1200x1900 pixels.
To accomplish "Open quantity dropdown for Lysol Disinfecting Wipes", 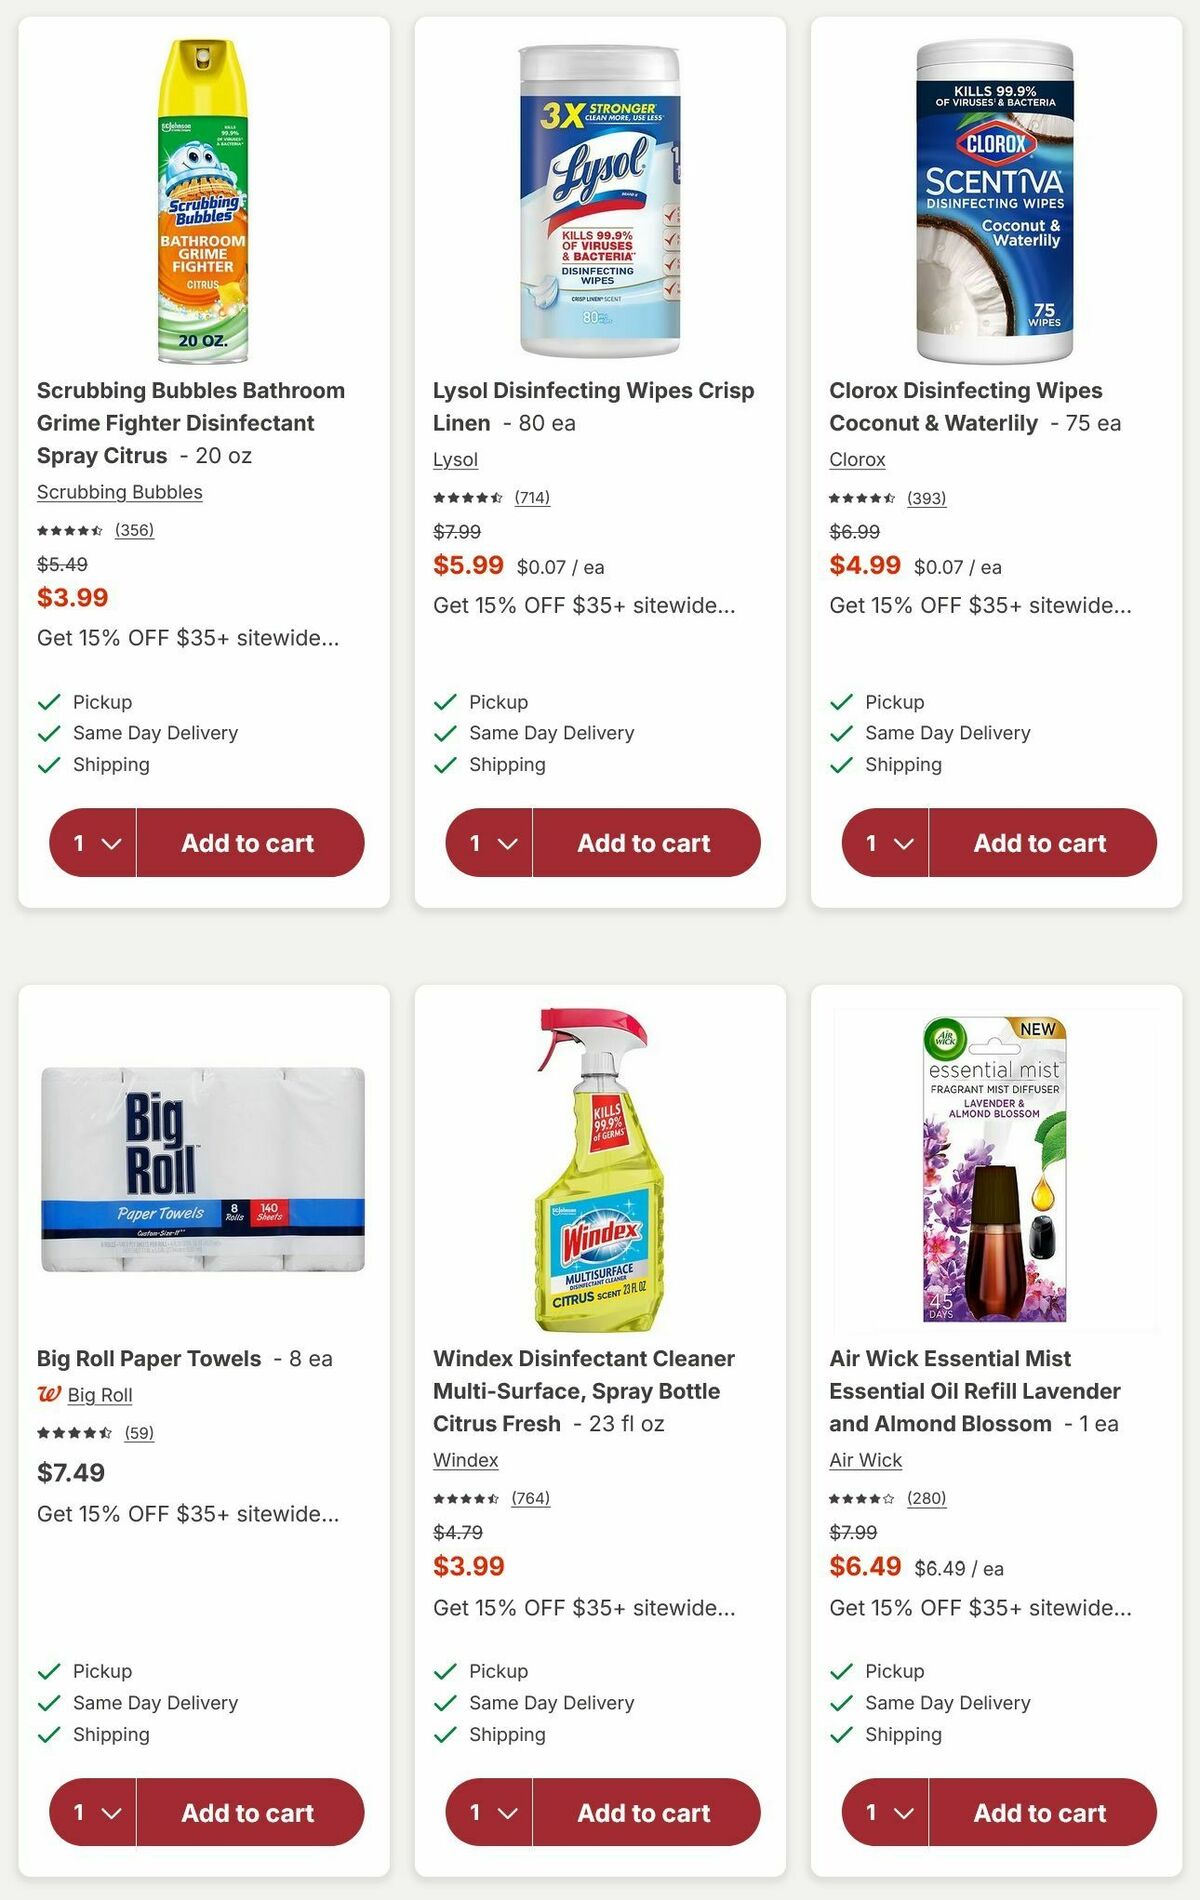I will pyautogui.click(x=489, y=843).
